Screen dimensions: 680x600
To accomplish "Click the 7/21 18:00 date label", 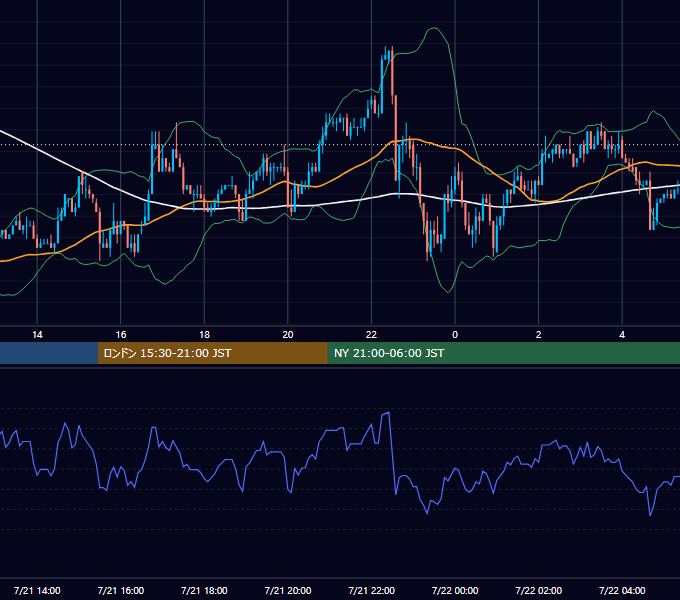I will tap(204, 590).
